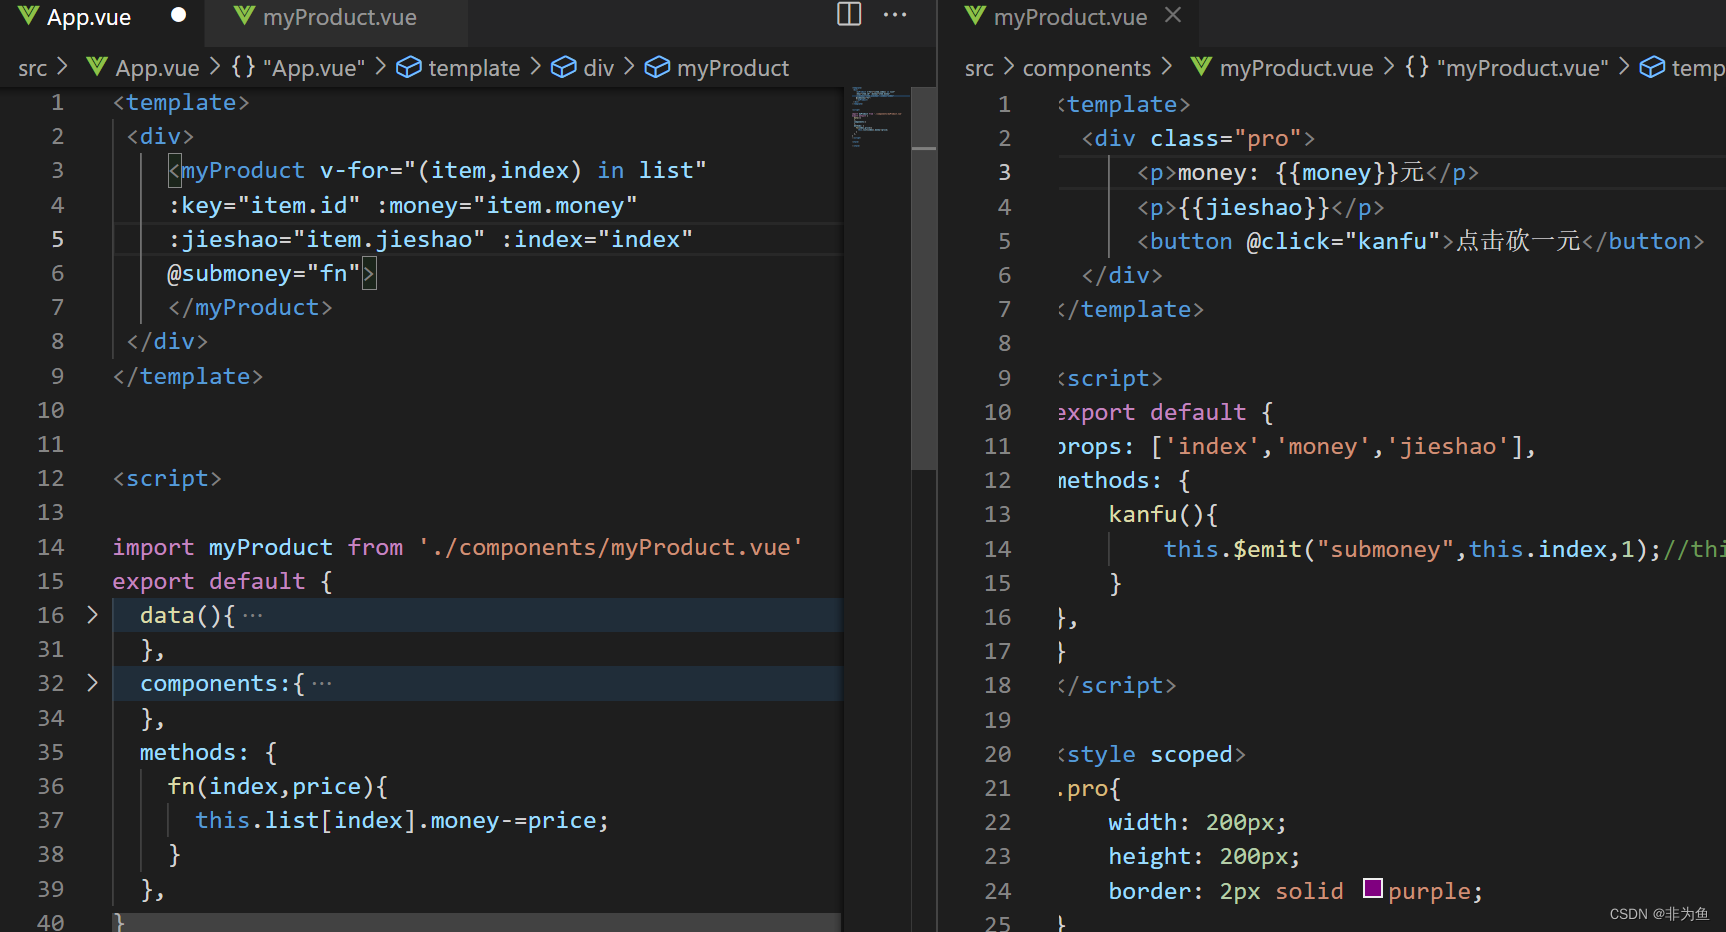Click the purple color swatch on line 24

tap(1373, 888)
